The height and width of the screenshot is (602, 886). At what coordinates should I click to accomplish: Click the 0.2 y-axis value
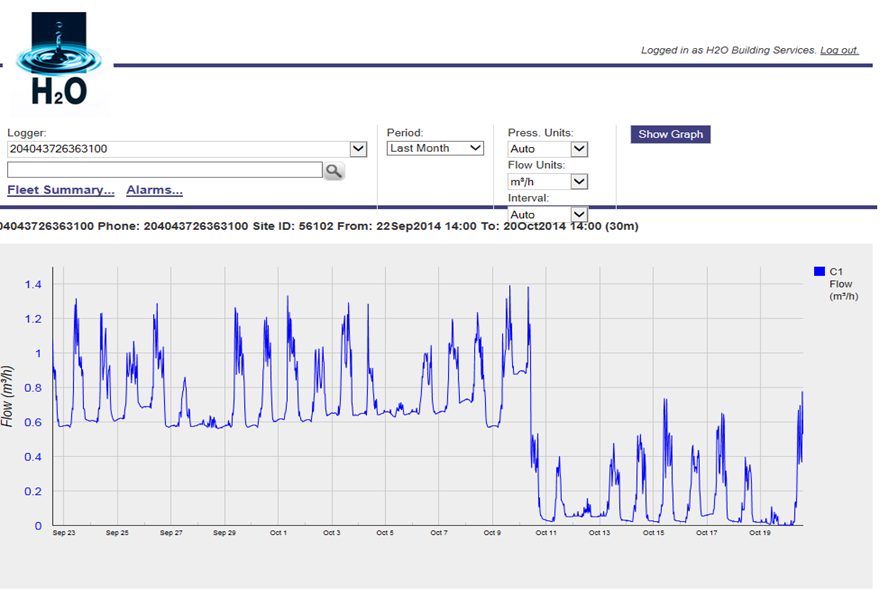click(33, 491)
